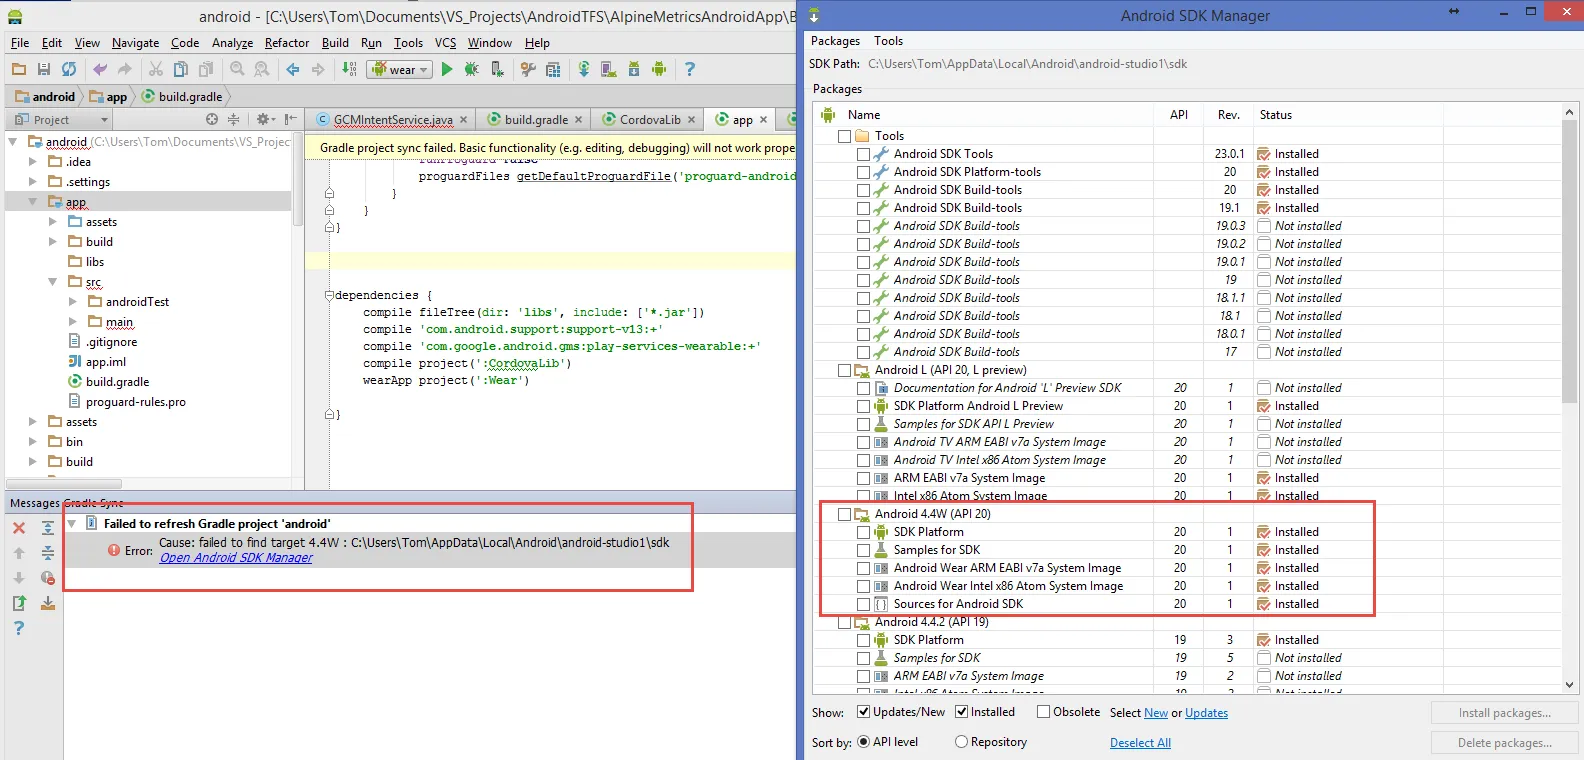
Task: Click the Undo arrow icon
Action: tap(100, 69)
